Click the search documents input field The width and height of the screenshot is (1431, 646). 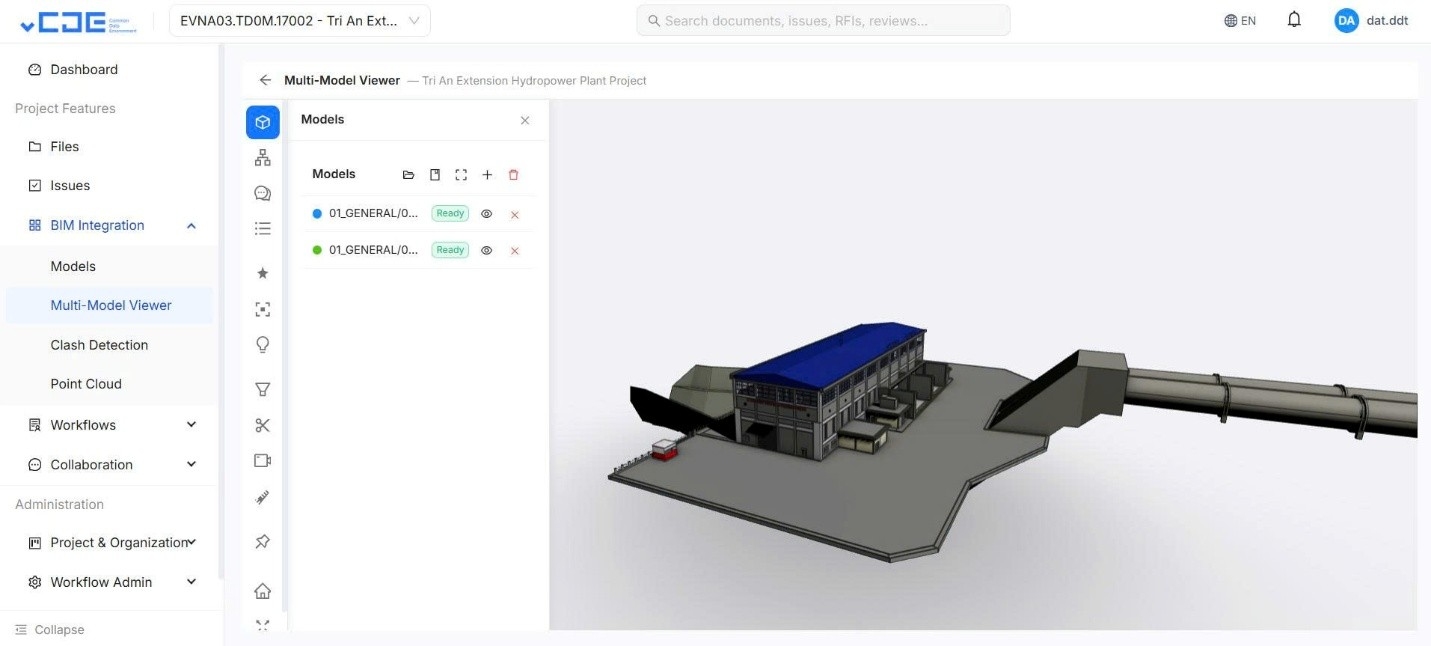[823, 21]
